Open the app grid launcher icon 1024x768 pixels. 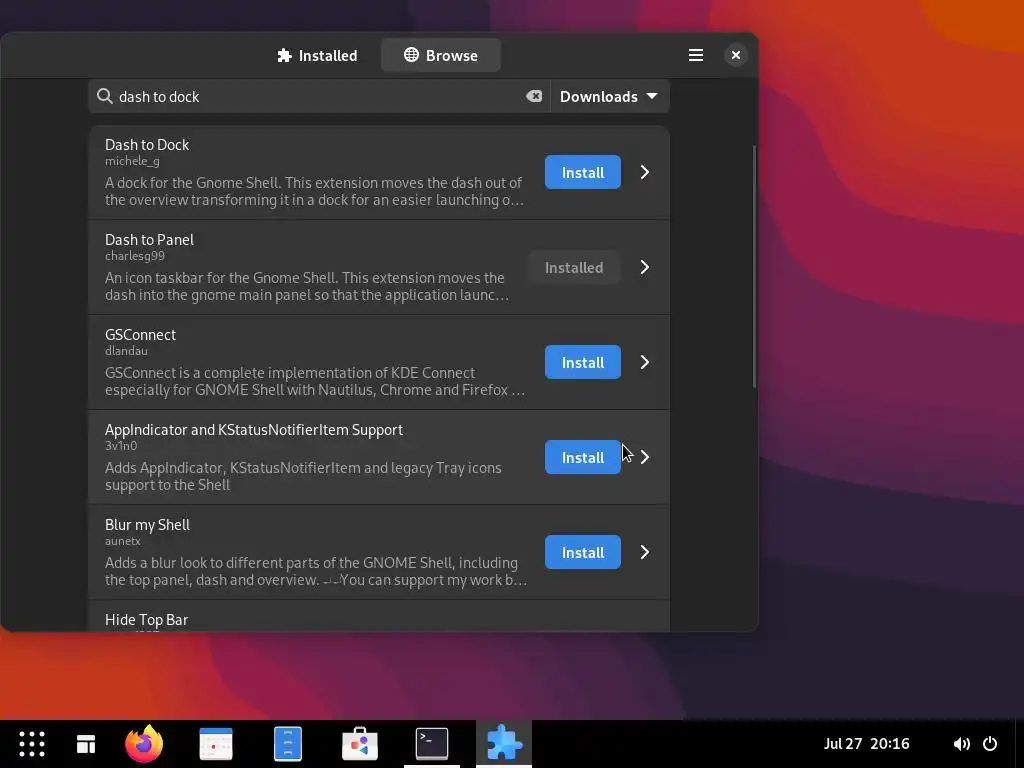pos(32,744)
